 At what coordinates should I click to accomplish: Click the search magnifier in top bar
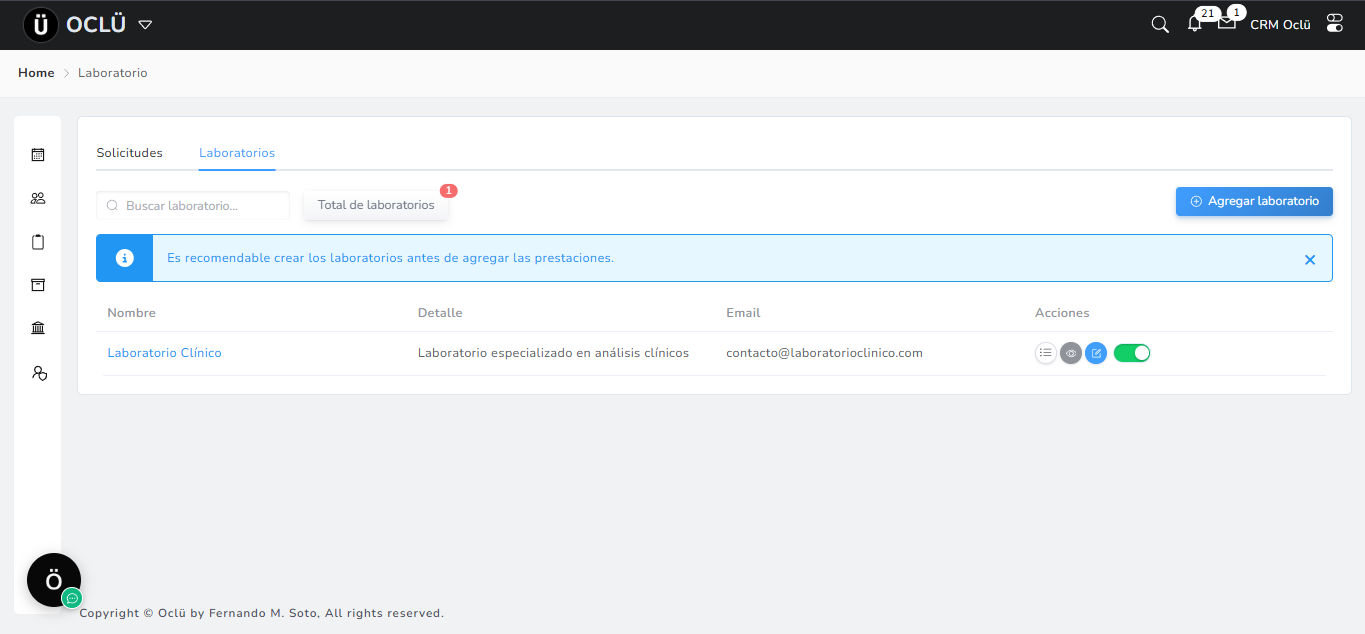click(x=1160, y=25)
